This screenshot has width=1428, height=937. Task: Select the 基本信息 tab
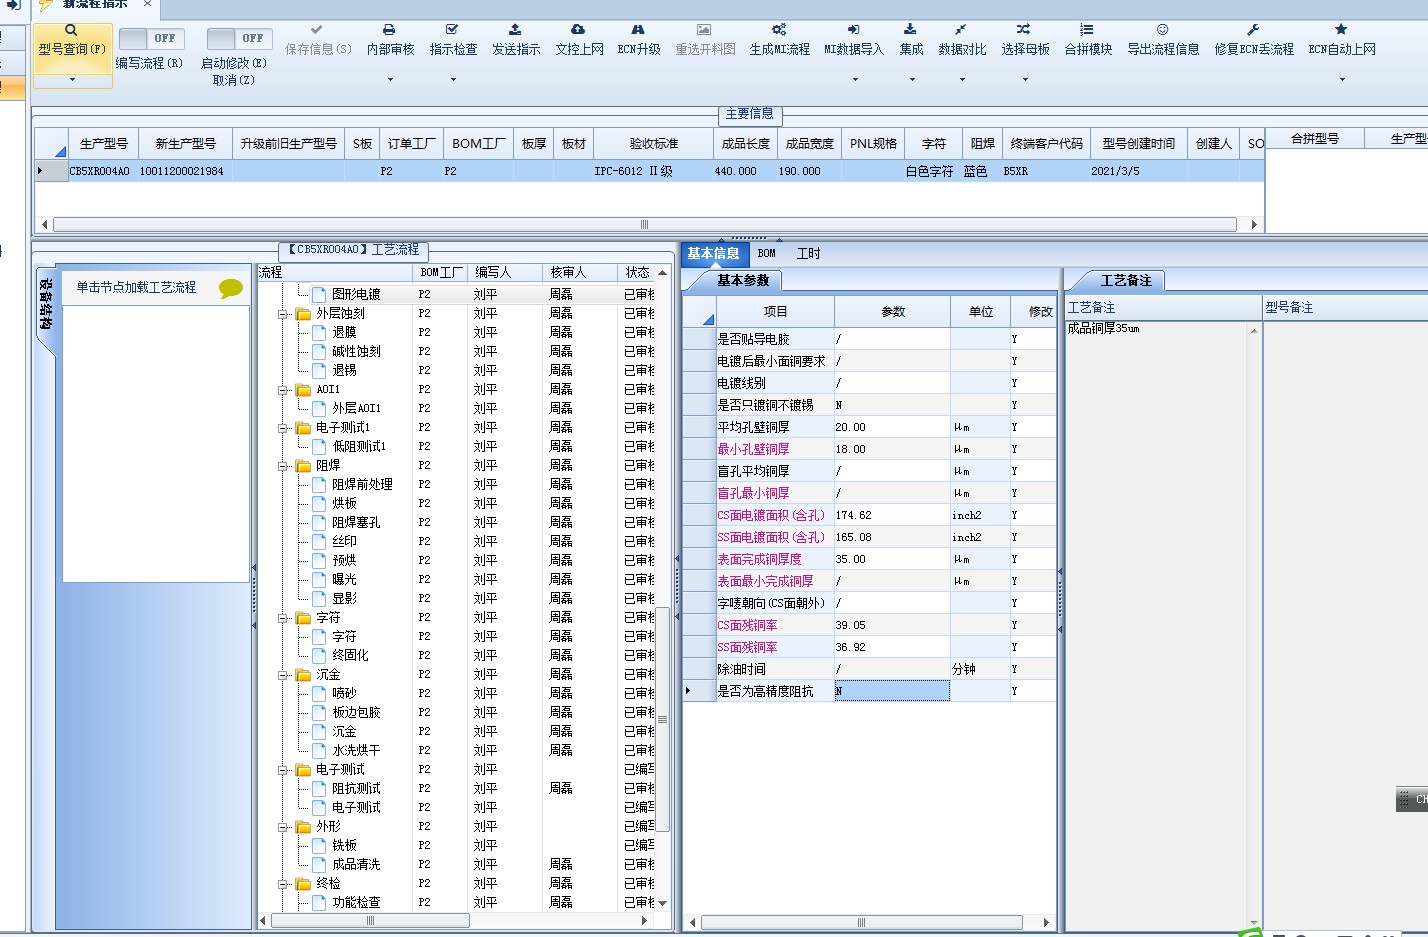click(713, 254)
